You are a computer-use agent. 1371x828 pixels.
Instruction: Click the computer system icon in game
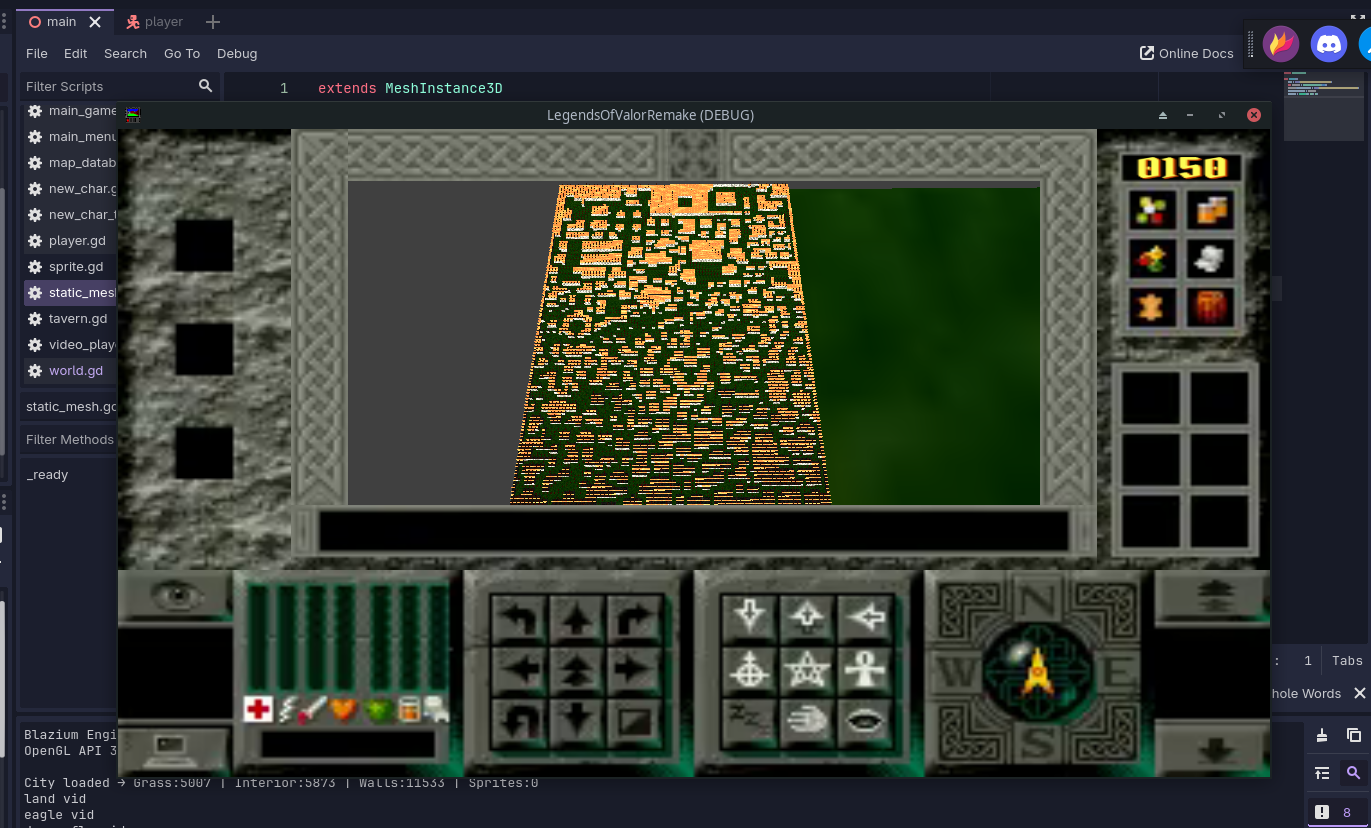click(176, 747)
